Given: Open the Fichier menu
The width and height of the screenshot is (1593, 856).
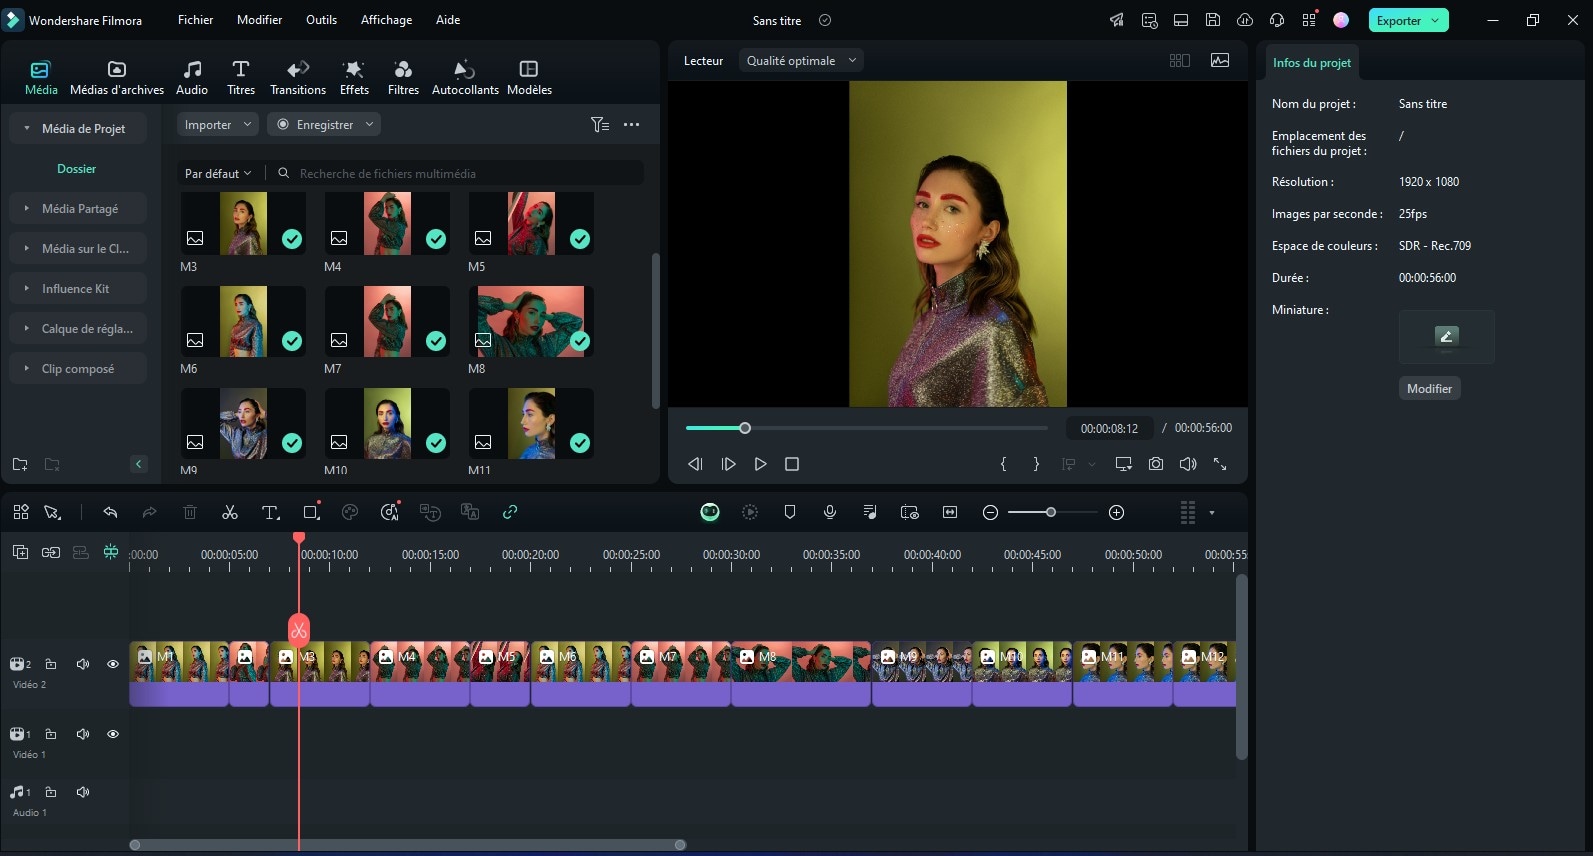Looking at the screenshot, I should (x=195, y=20).
